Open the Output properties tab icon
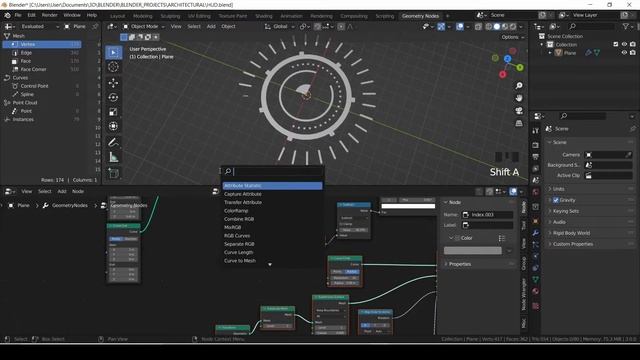The width and height of the screenshot is (640, 360). coord(536,157)
